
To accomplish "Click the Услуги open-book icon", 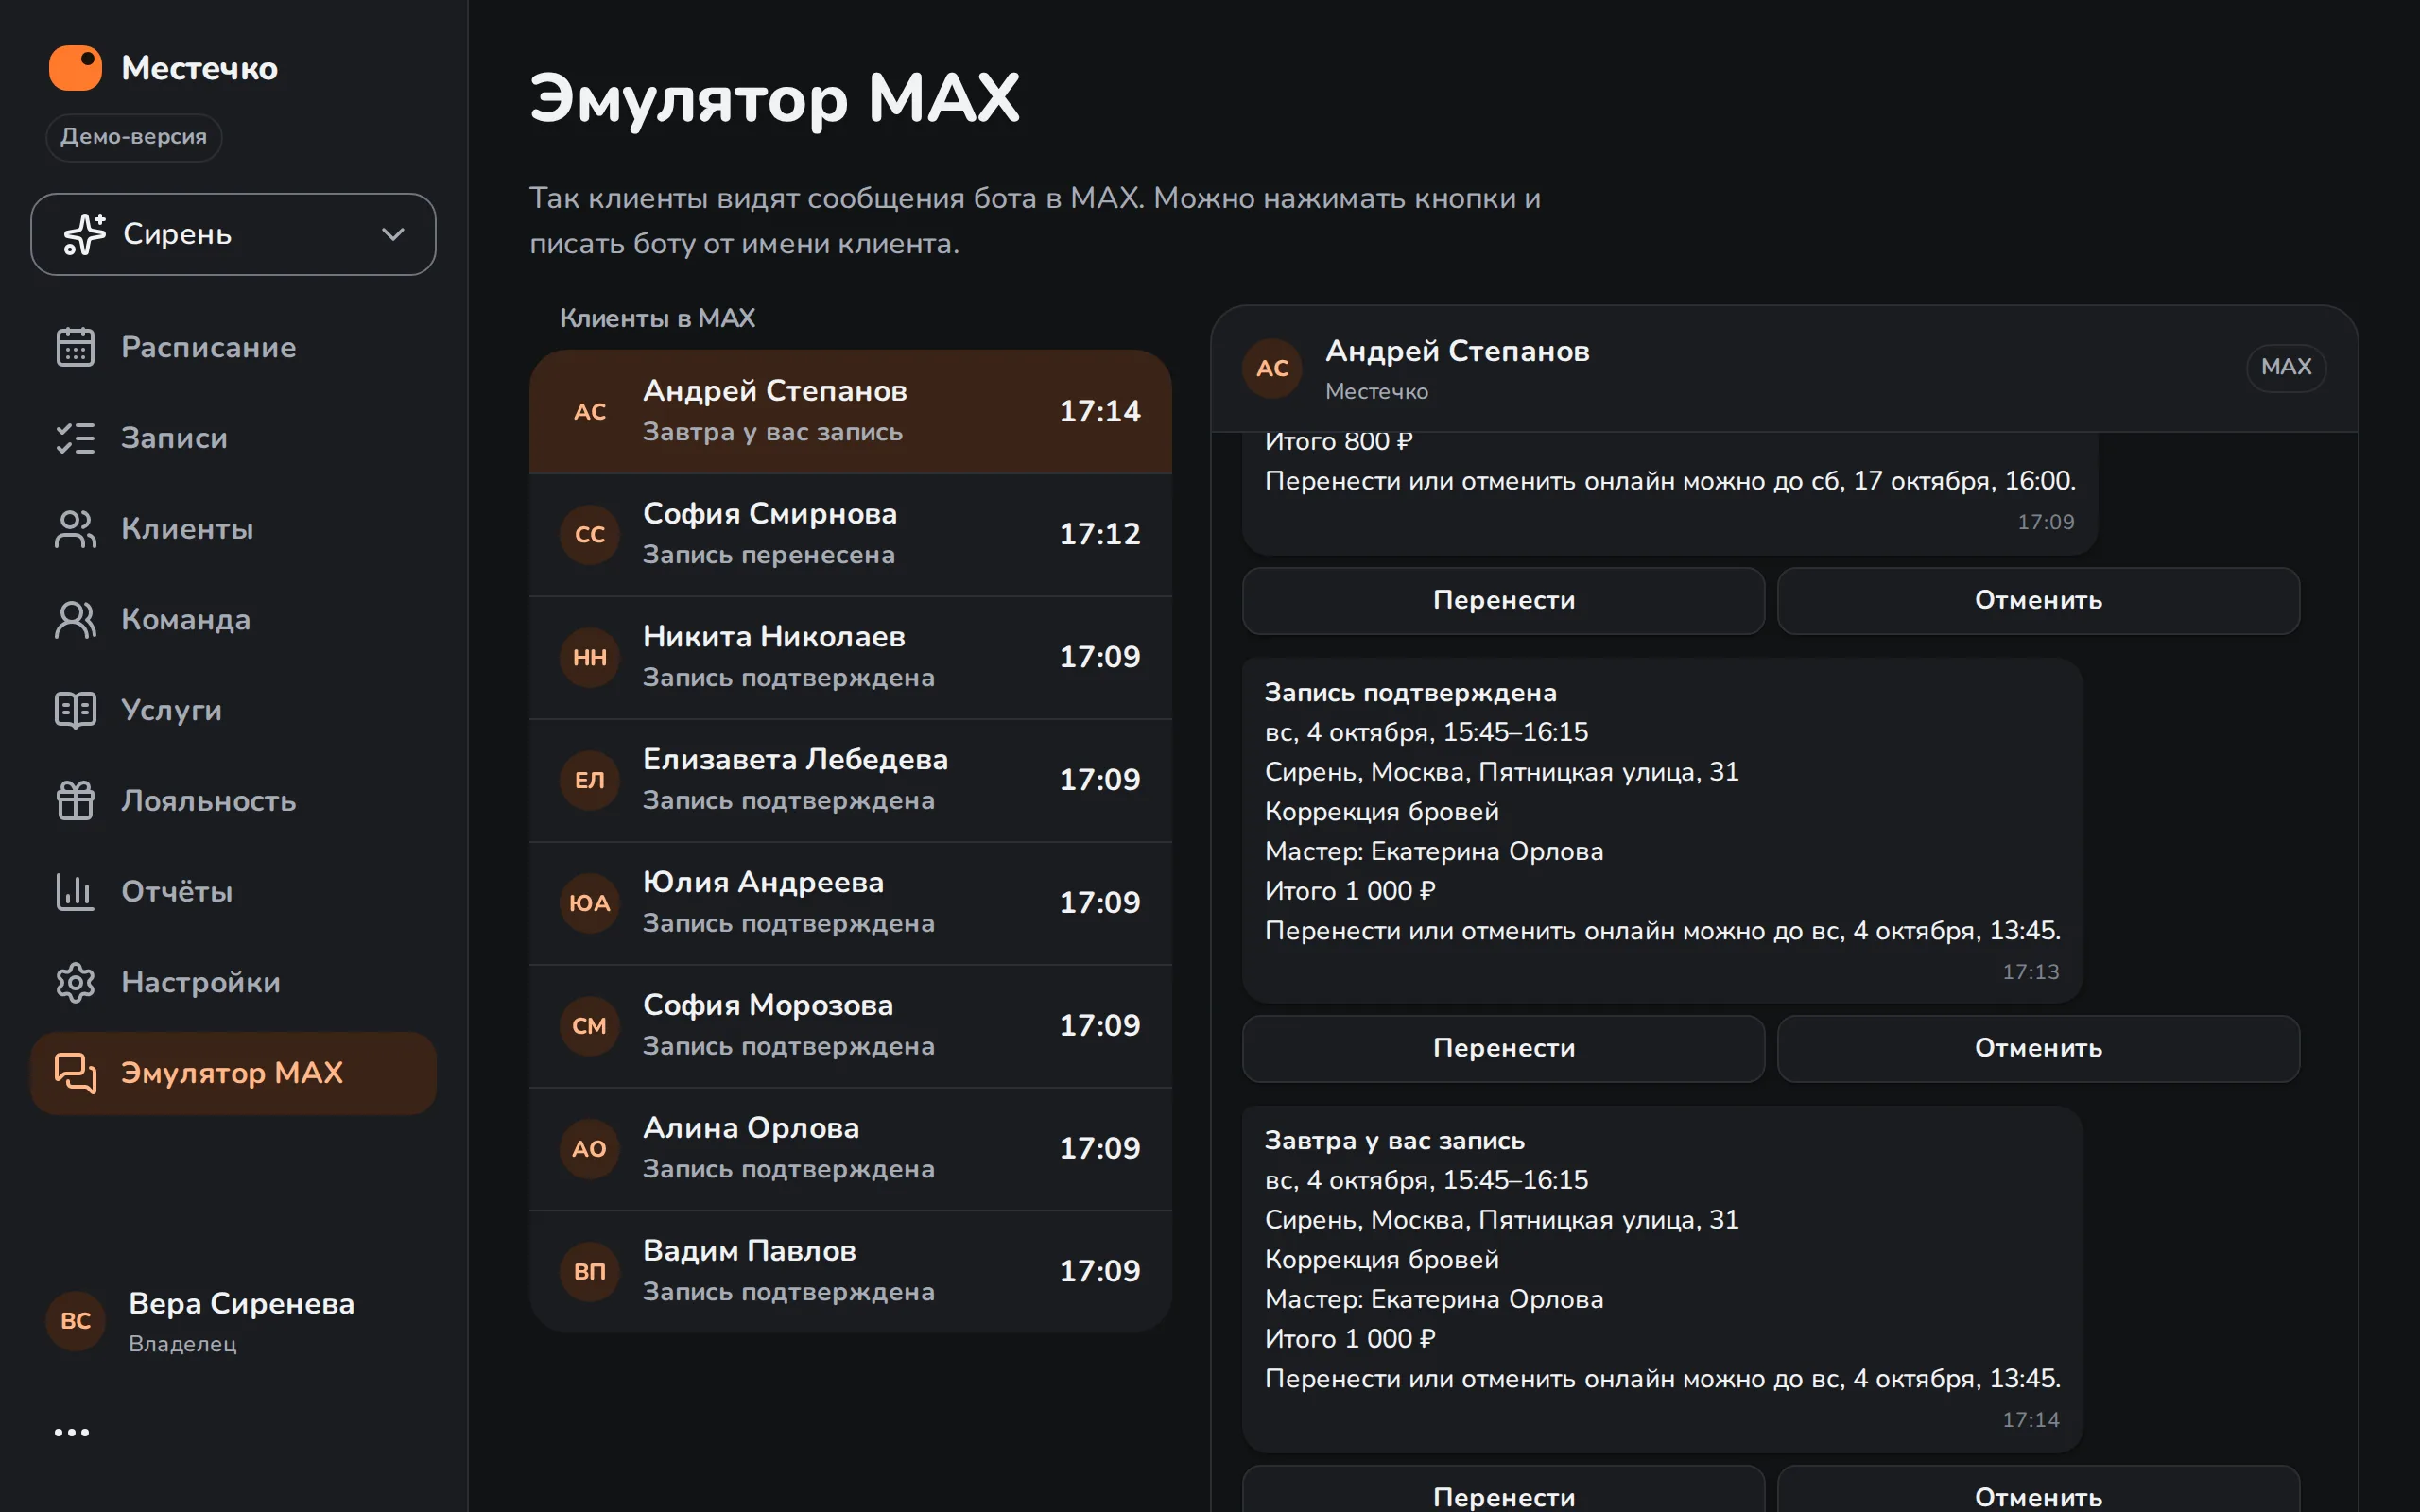I will tap(75, 710).
